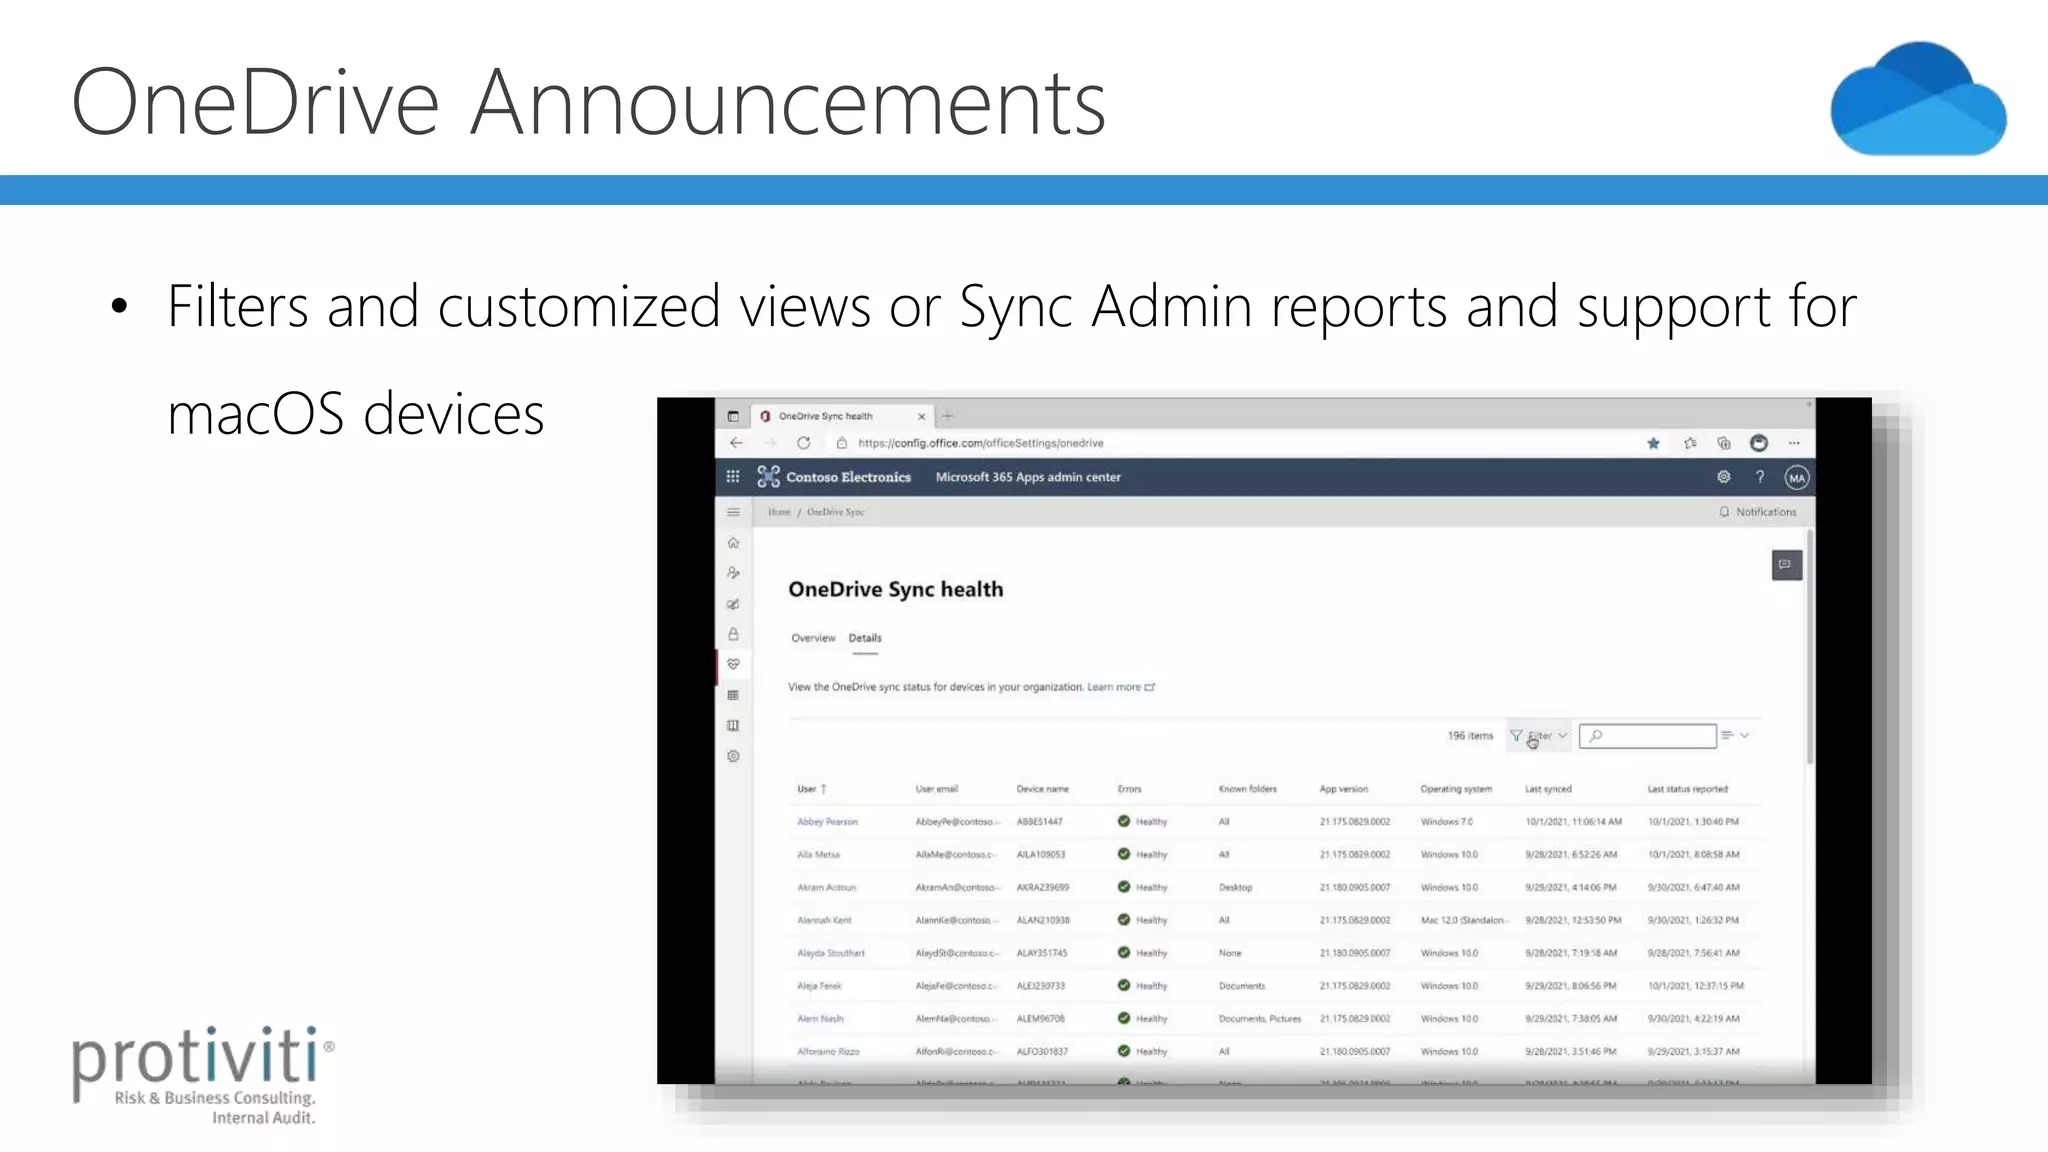
Task: Open the browser Collections icon
Action: (x=1724, y=443)
